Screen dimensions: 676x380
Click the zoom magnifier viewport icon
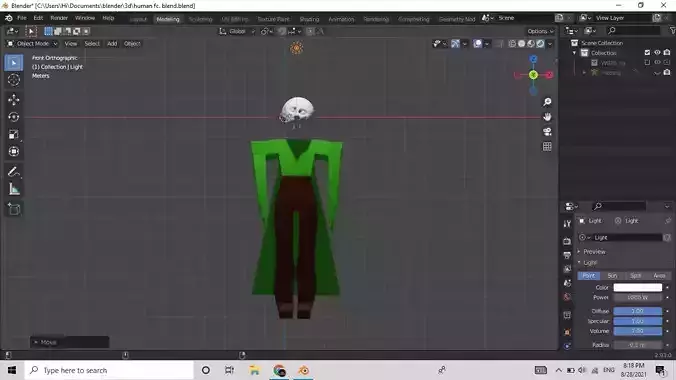(x=547, y=102)
